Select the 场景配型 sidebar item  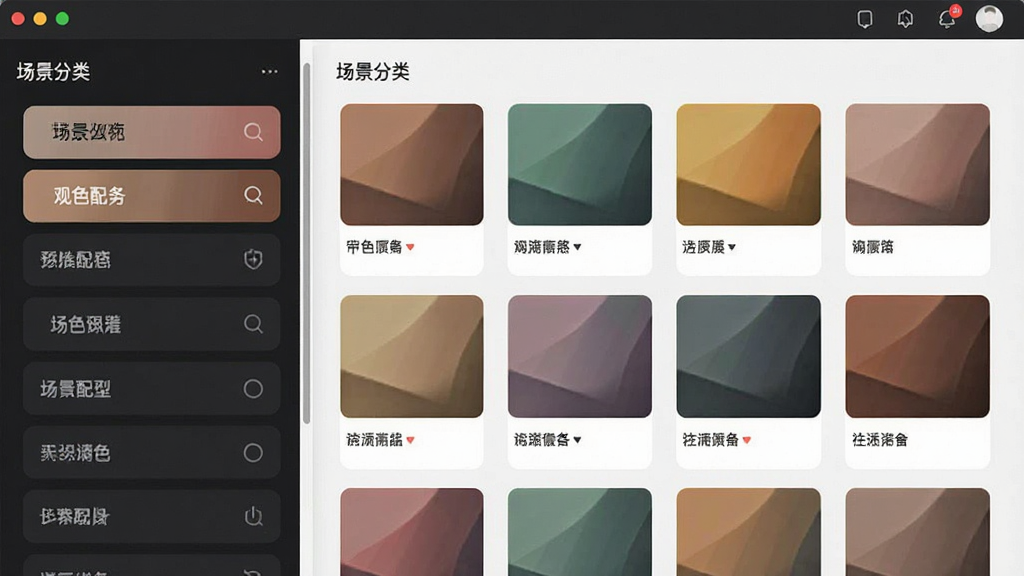click(152, 389)
